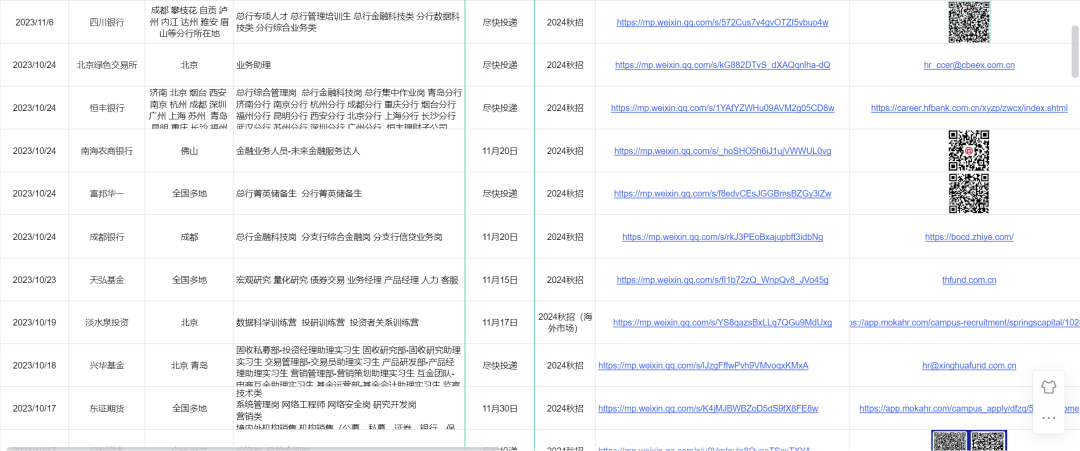This screenshot has width=1080, height=451.
Task: Open the 四川银行 mp.weixin.qq.com link
Action: pyautogui.click(x=723, y=22)
